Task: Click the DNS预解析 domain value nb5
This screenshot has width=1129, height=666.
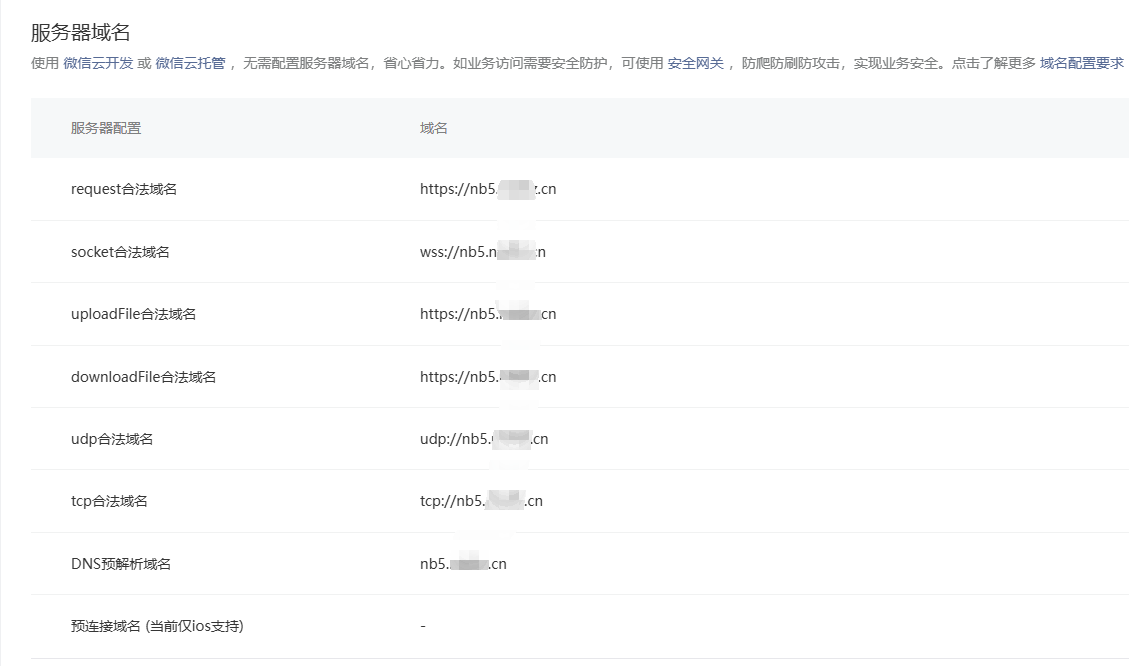Action: pos(463,564)
